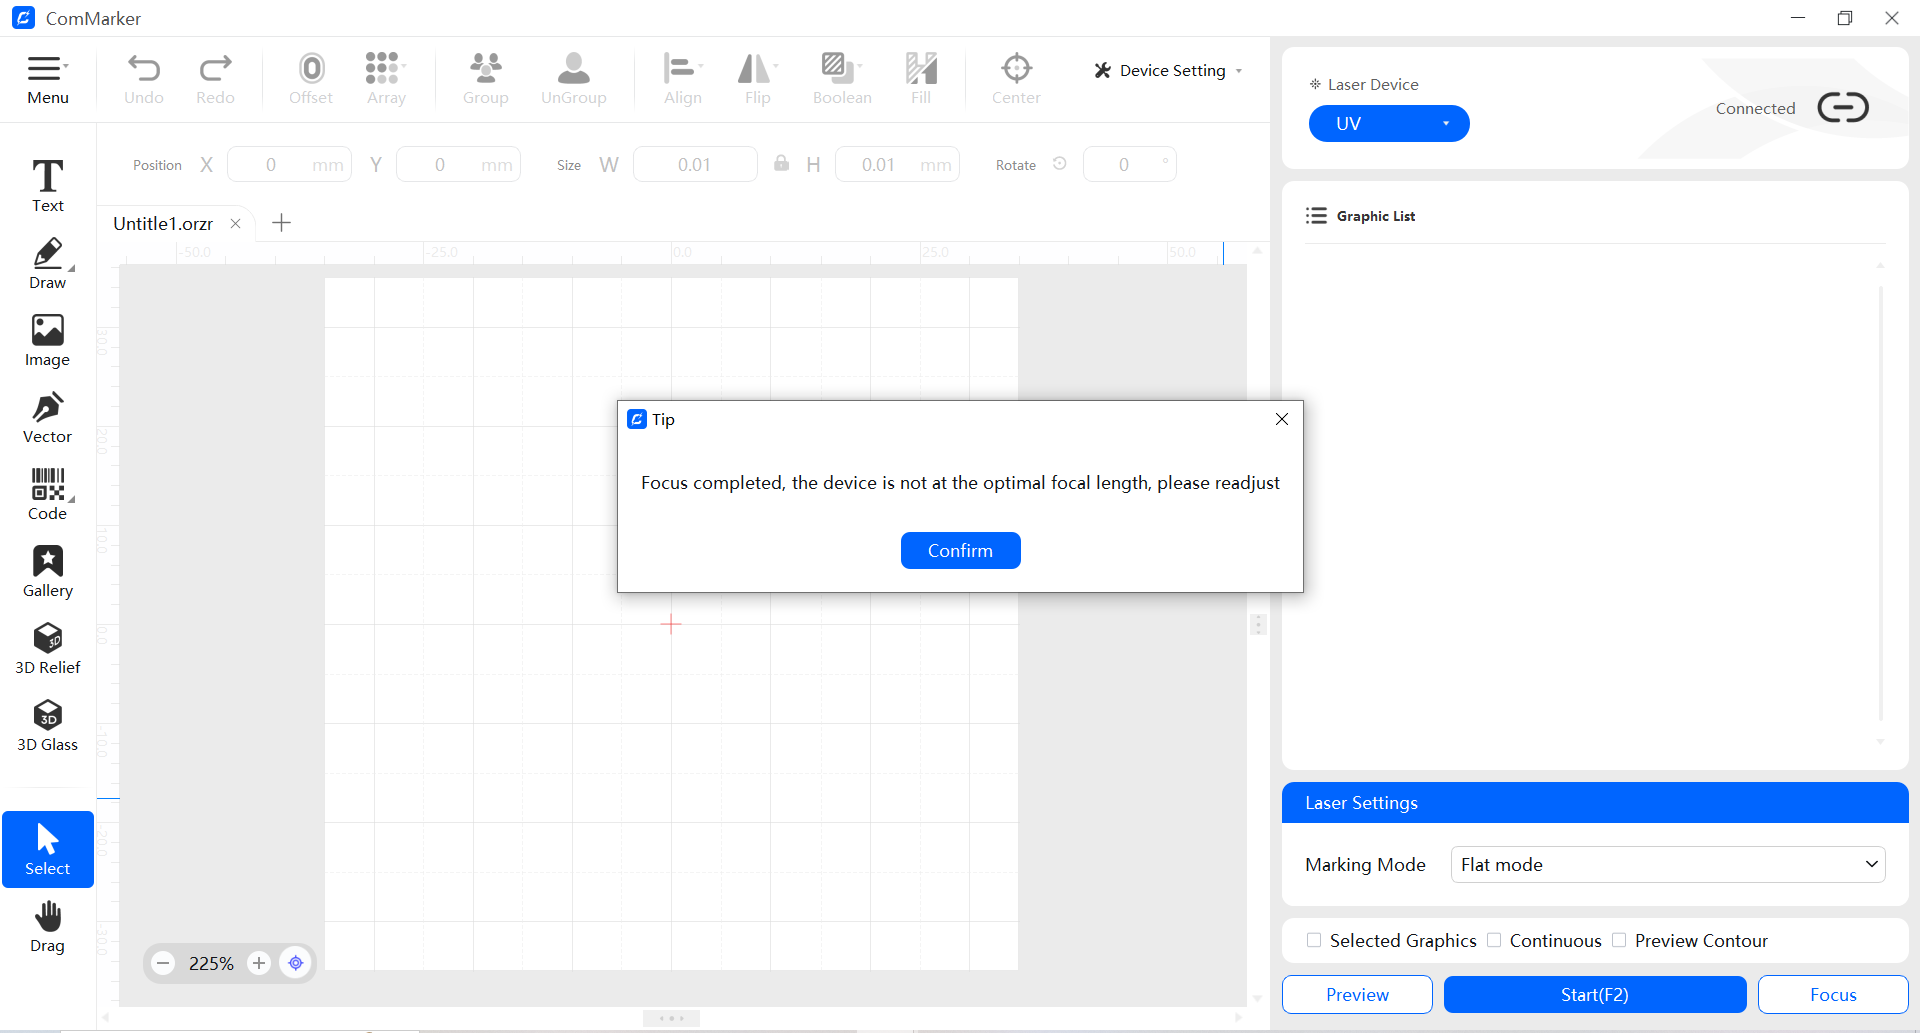Switch to the Untitle1.orzr tab
Screen dimensions: 1920x1033
[x=163, y=223]
